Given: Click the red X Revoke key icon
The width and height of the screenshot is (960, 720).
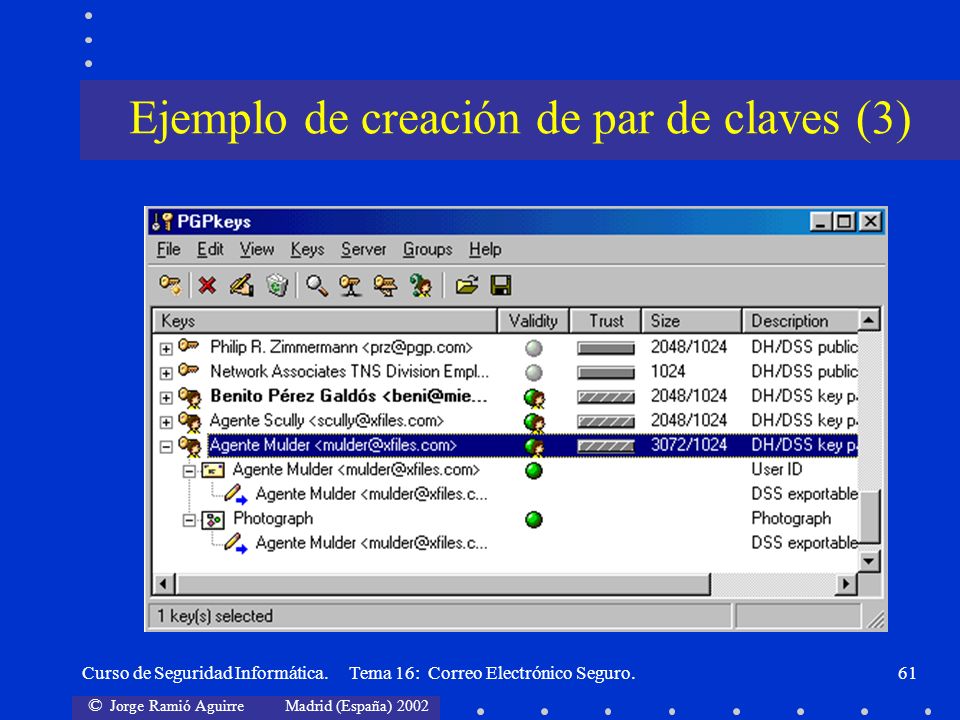Looking at the screenshot, I should pos(208,285).
